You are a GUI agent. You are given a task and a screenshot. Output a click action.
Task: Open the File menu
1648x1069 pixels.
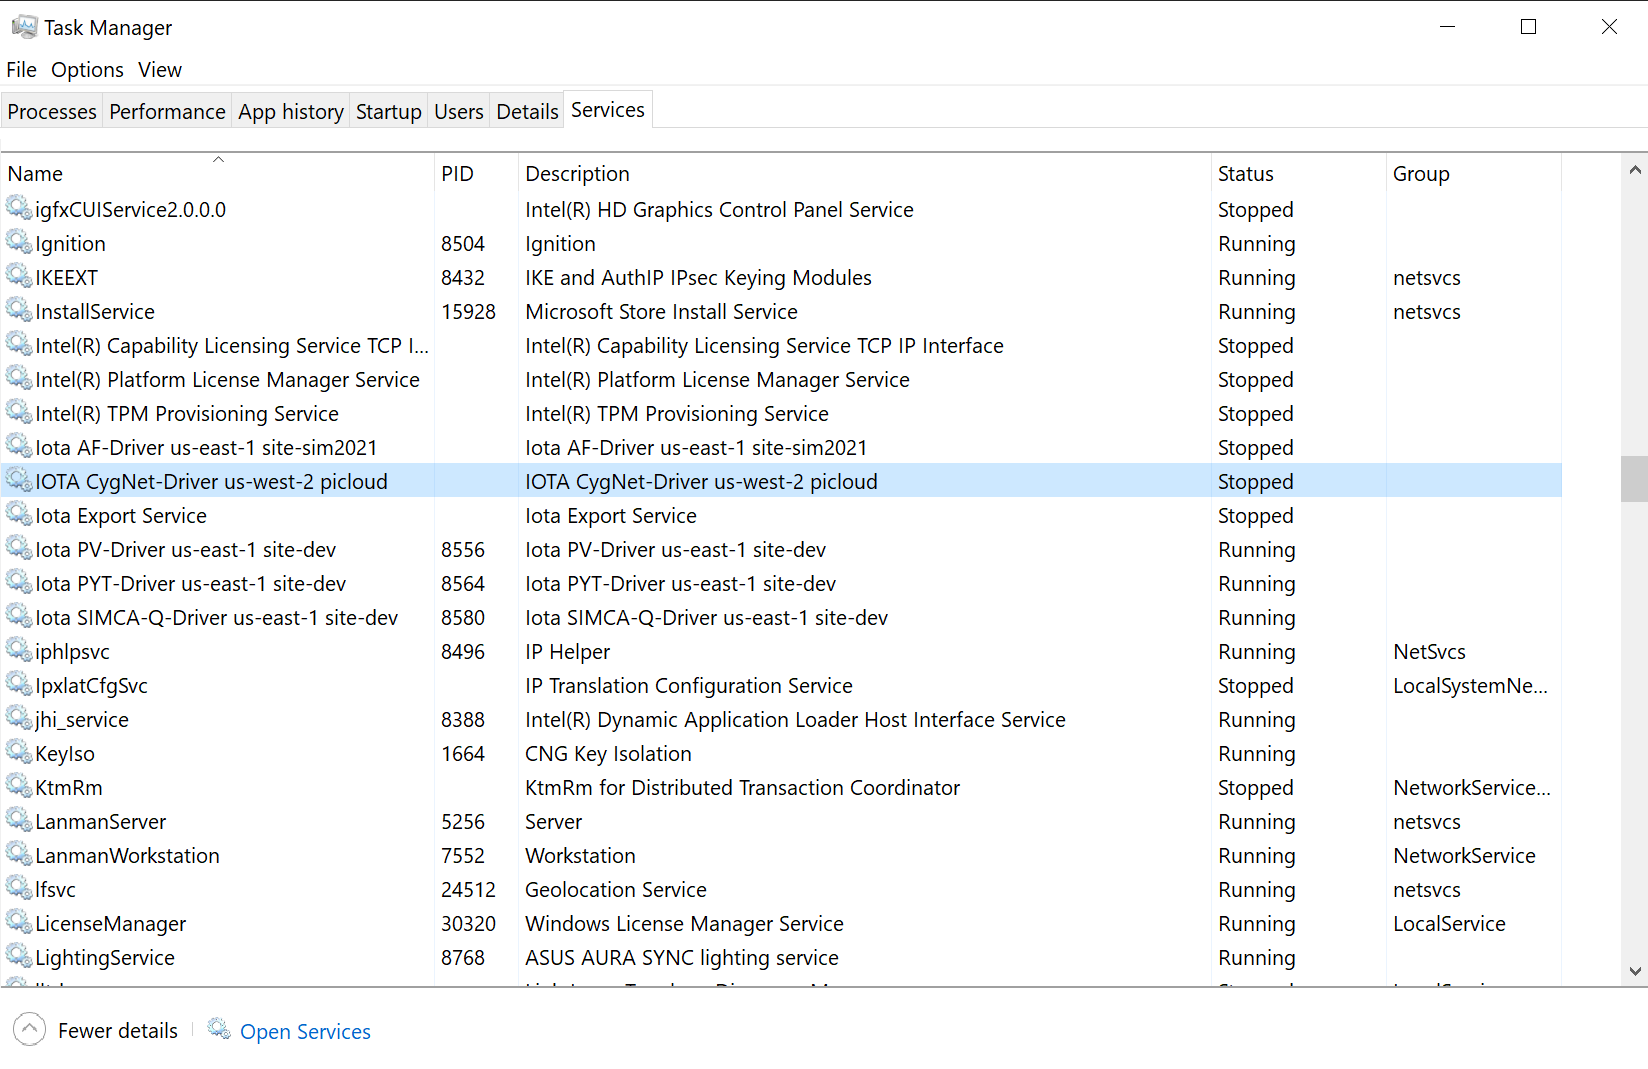[21, 70]
